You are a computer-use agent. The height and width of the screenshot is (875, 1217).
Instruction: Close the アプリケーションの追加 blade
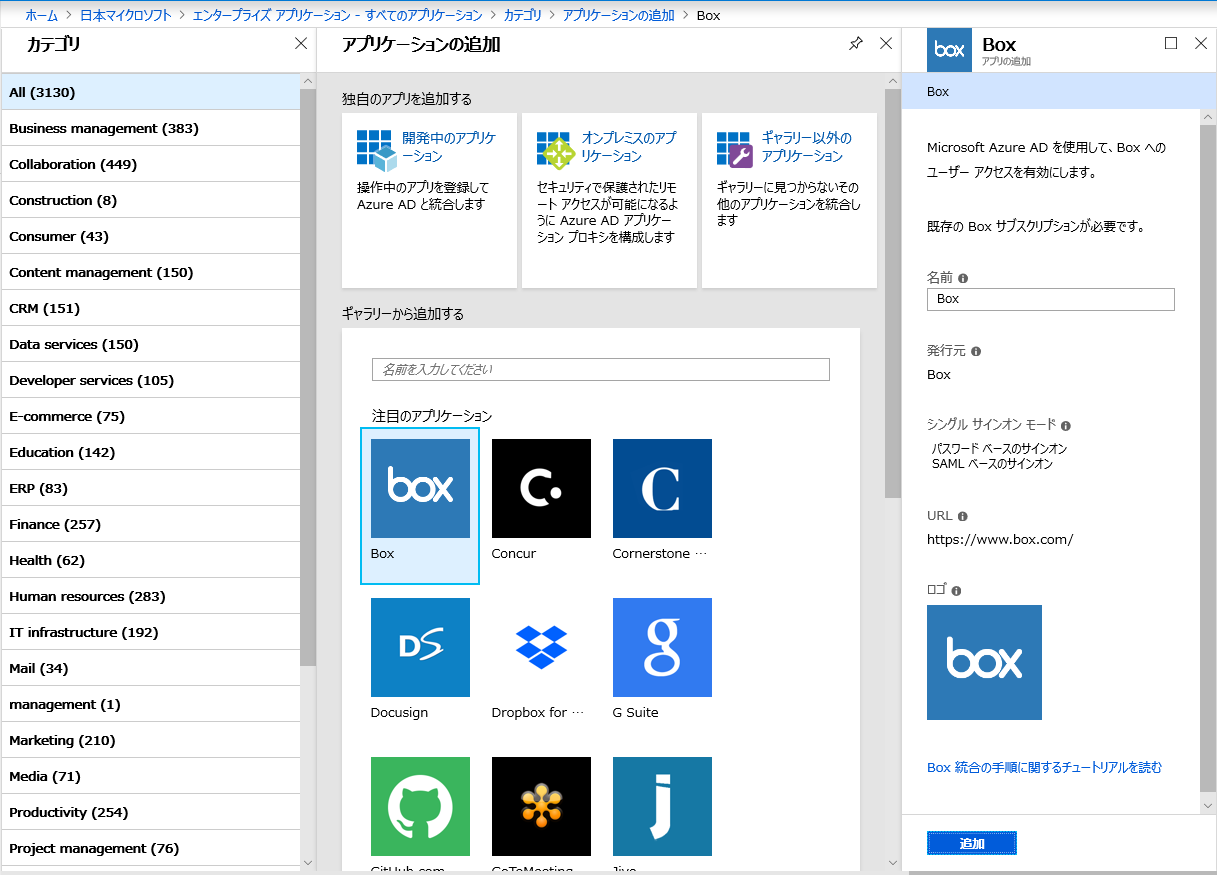pyautogui.click(x=885, y=44)
